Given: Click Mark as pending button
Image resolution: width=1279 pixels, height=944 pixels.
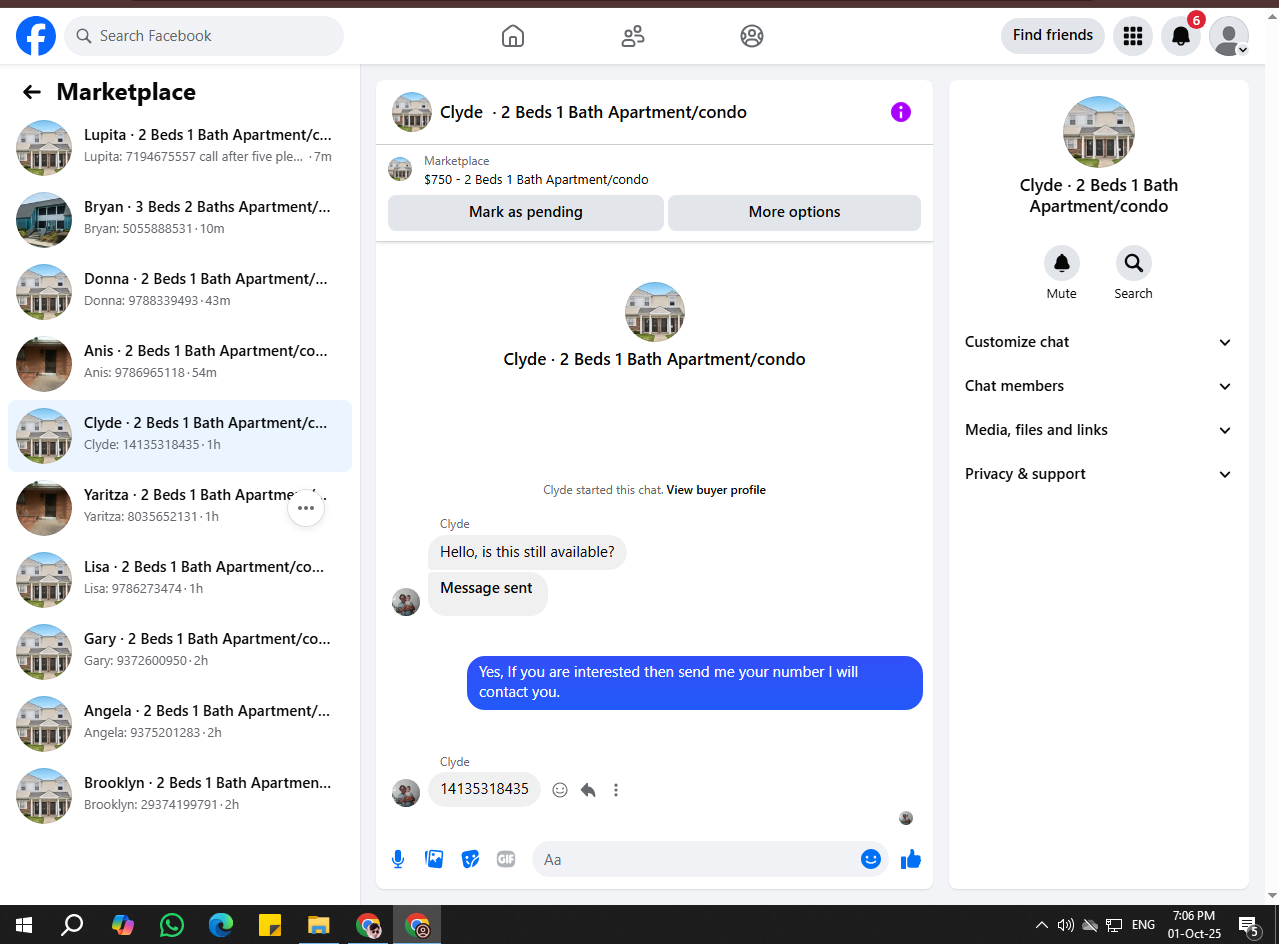Looking at the screenshot, I should tap(526, 212).
